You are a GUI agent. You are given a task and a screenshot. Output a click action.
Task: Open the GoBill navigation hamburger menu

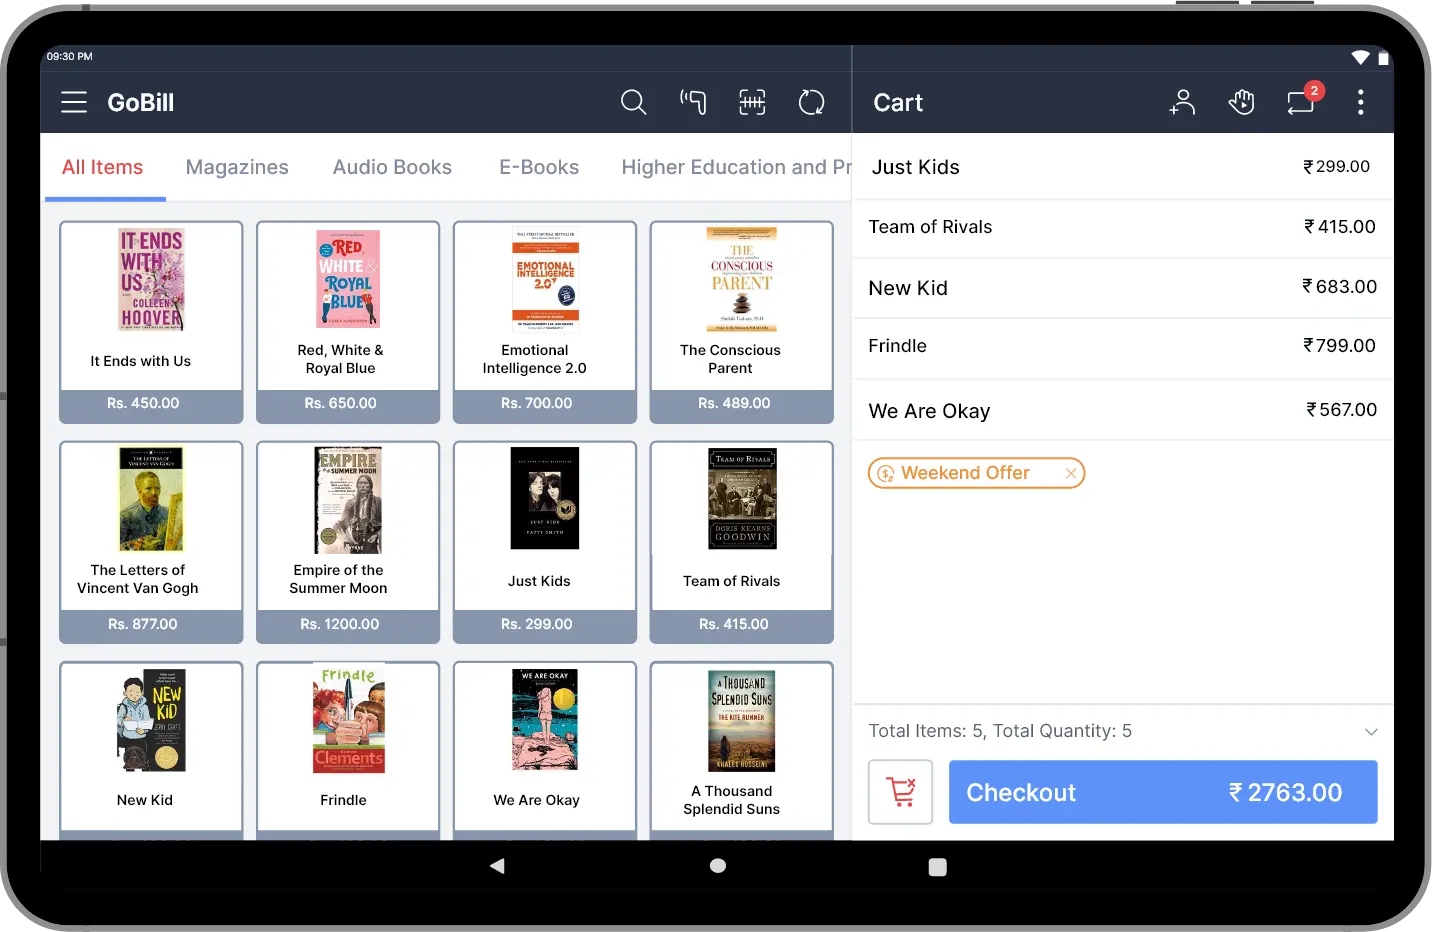coord(73,102)
